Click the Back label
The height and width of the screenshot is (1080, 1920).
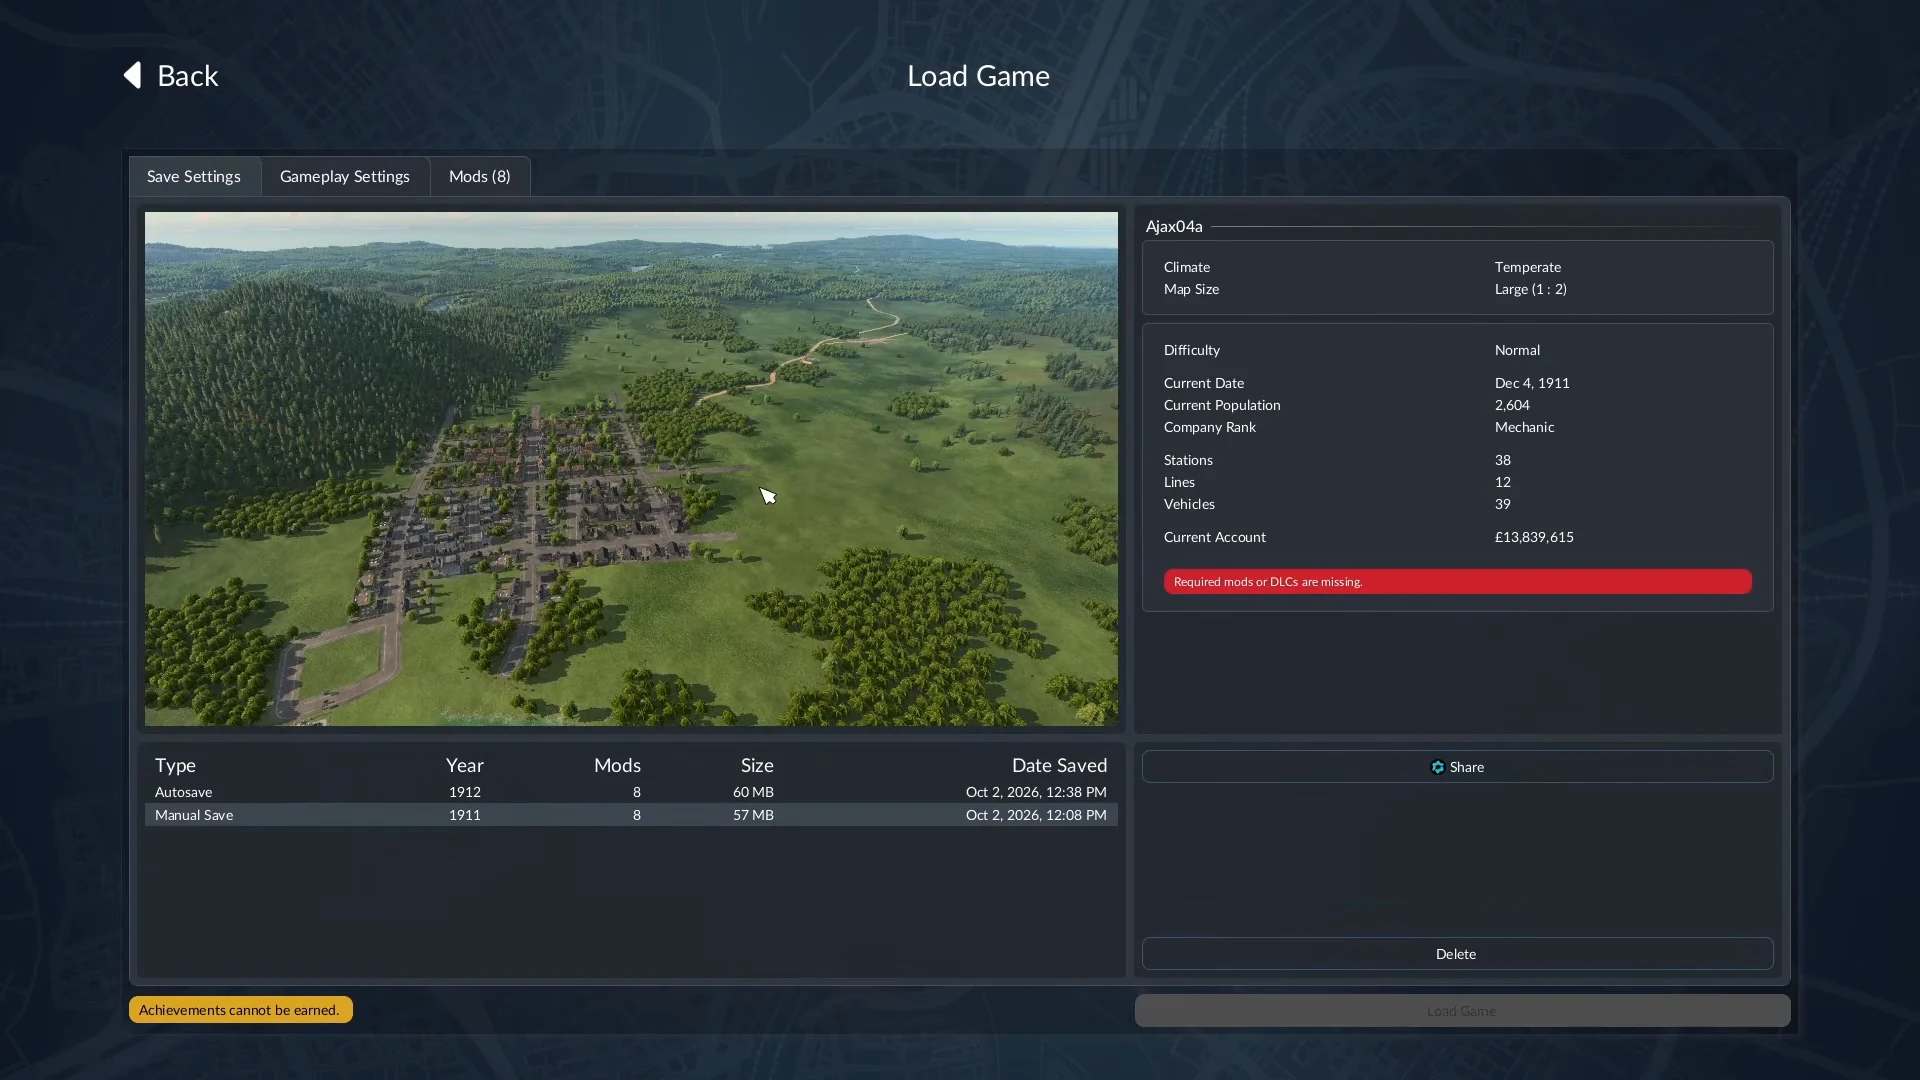coord(188,76)
